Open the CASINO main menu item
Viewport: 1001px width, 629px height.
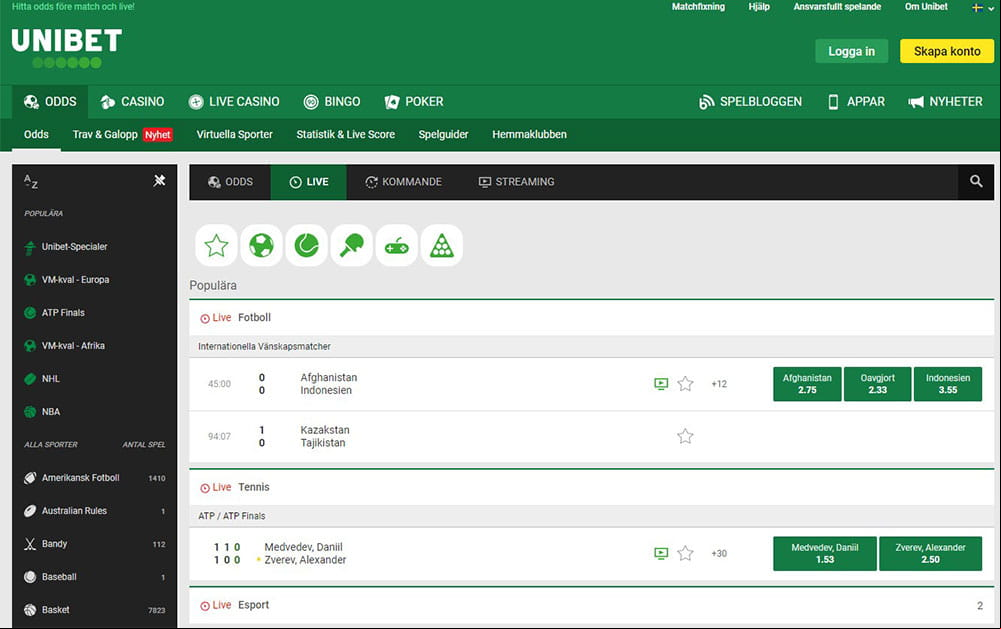[x=132, y=102]
